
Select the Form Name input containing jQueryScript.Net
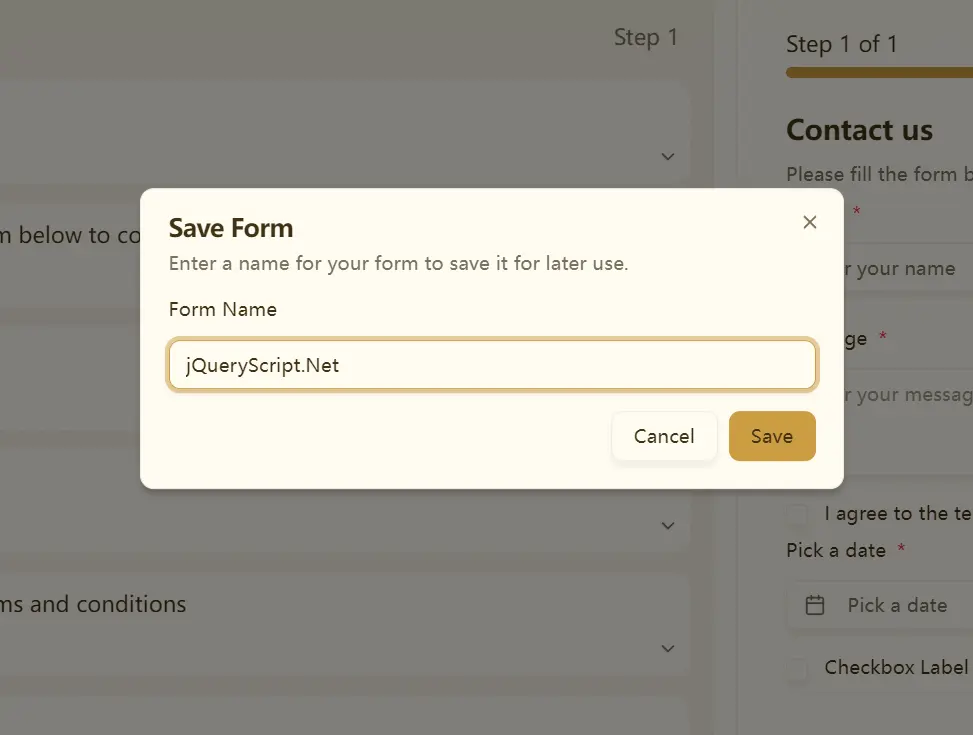click(x=492, y=364)
